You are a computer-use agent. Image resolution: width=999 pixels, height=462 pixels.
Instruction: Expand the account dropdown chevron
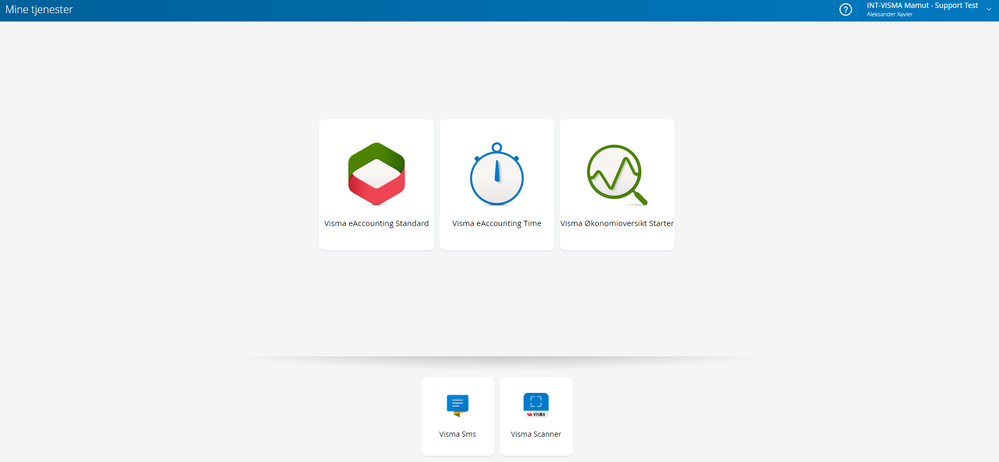(x=988, y=10)
